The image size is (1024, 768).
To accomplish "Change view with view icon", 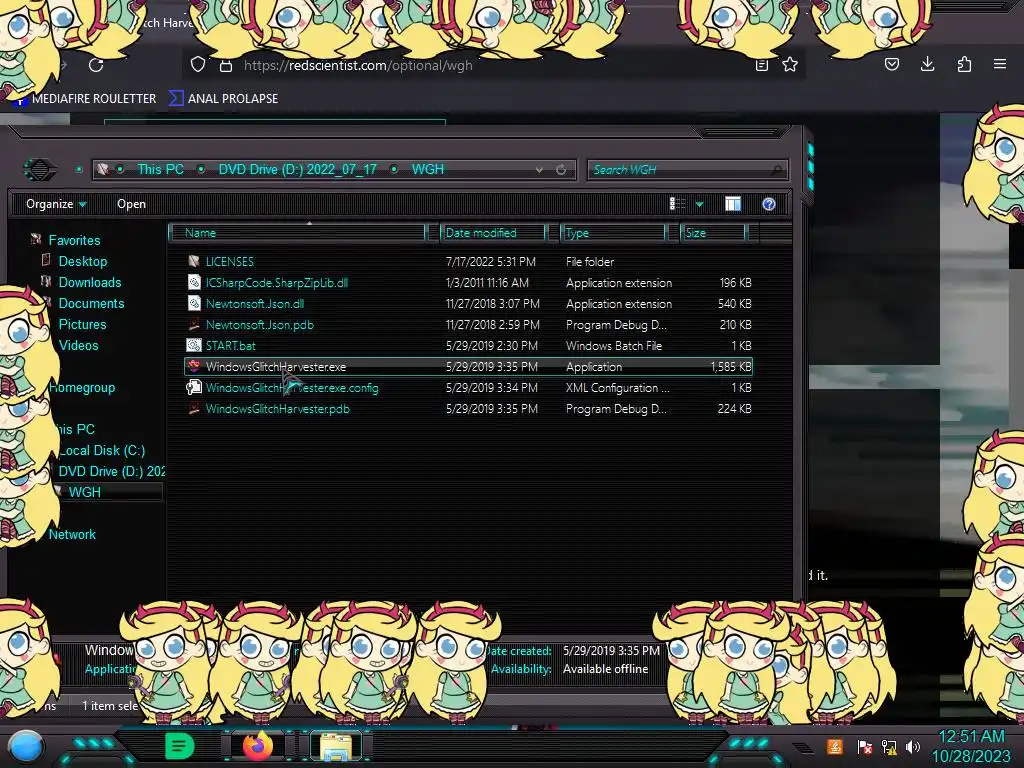I will [x=677, y=204].
